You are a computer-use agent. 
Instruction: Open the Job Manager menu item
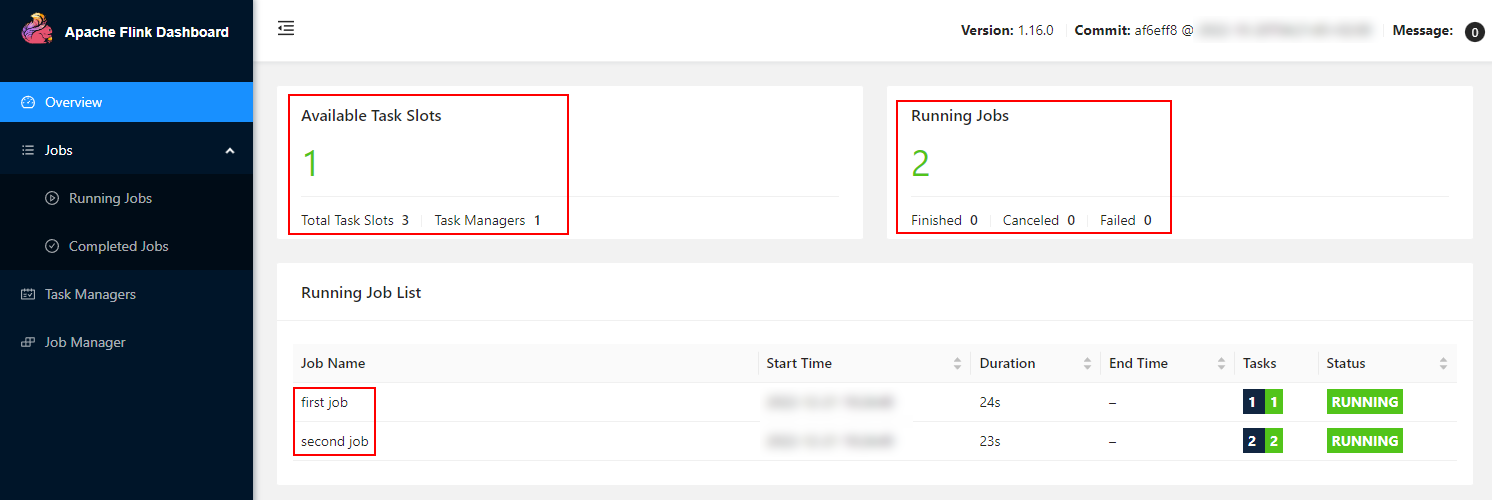point(126,342)
